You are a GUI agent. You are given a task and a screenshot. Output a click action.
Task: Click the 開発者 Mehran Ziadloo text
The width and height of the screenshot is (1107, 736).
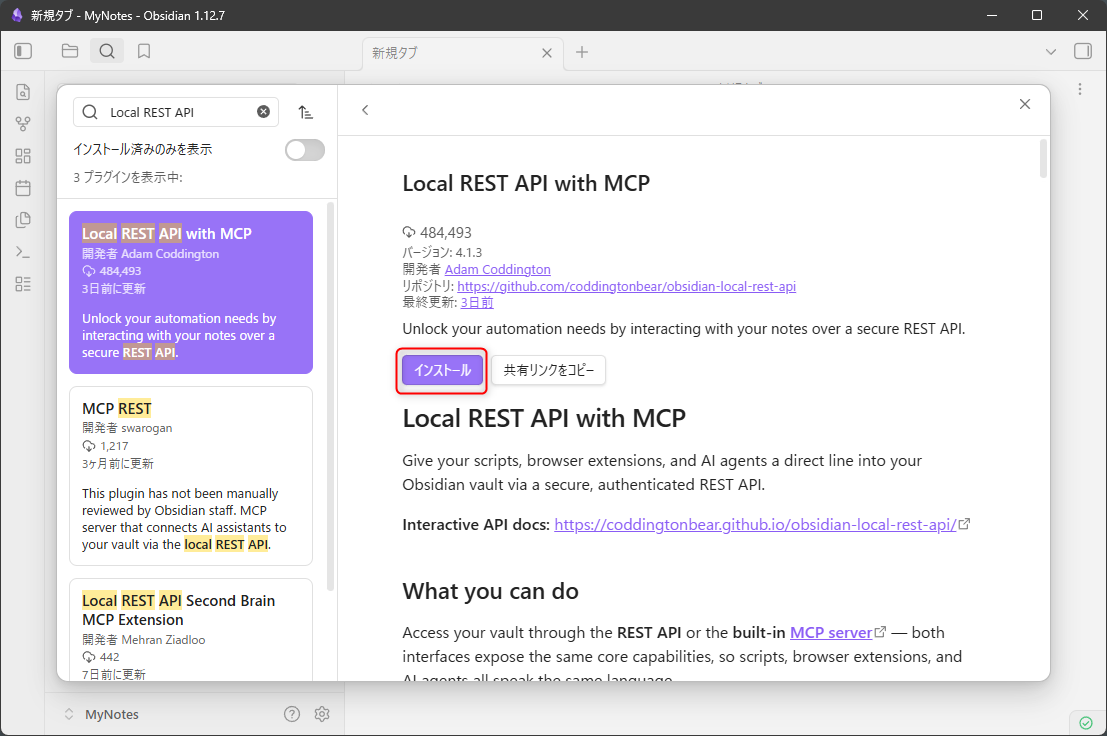[x=143, y=639]
